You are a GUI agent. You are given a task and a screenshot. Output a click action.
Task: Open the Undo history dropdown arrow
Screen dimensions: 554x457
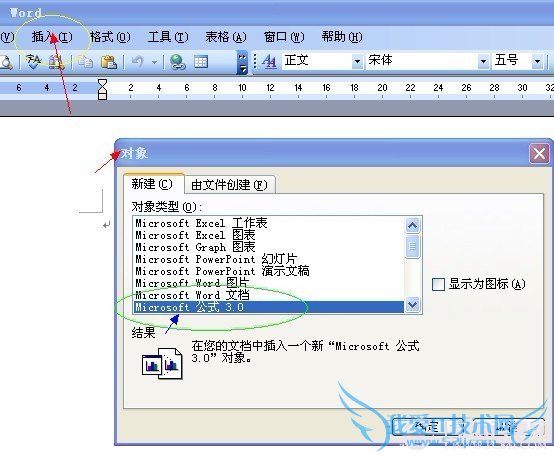tap(154, 62)
